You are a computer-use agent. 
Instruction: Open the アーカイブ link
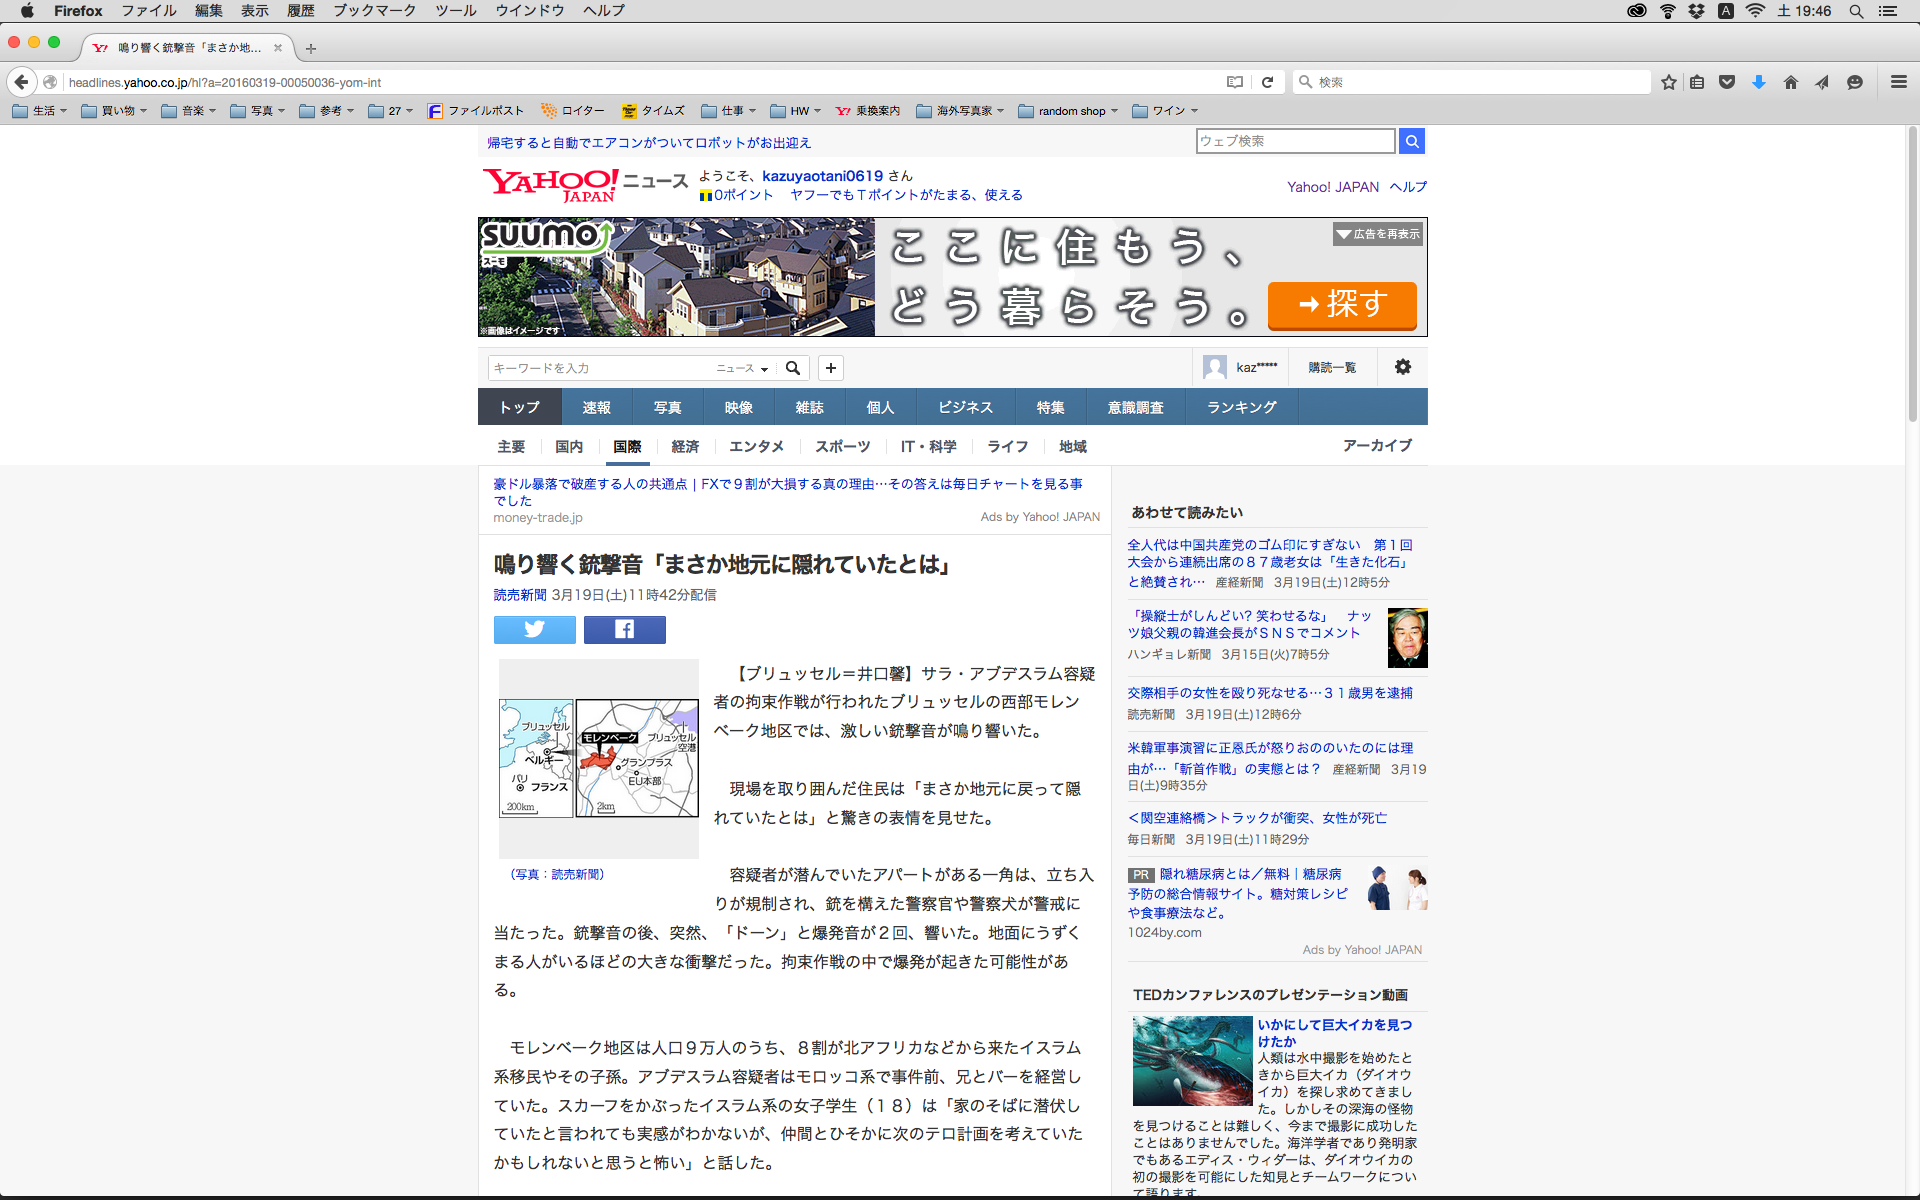coord(1376,445)
